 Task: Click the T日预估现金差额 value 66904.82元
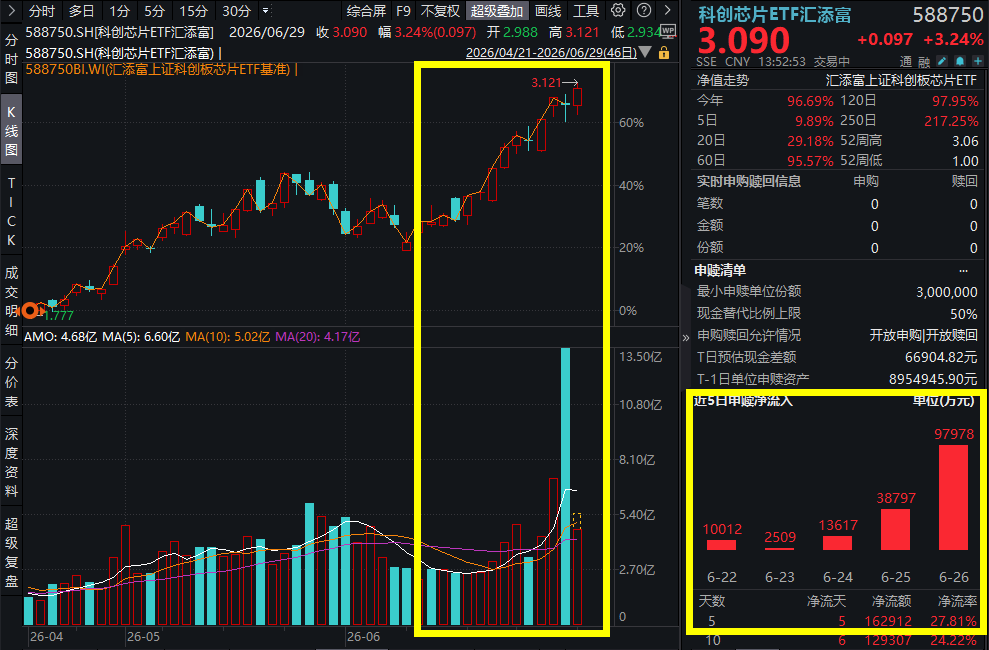[x=941, y=357]
